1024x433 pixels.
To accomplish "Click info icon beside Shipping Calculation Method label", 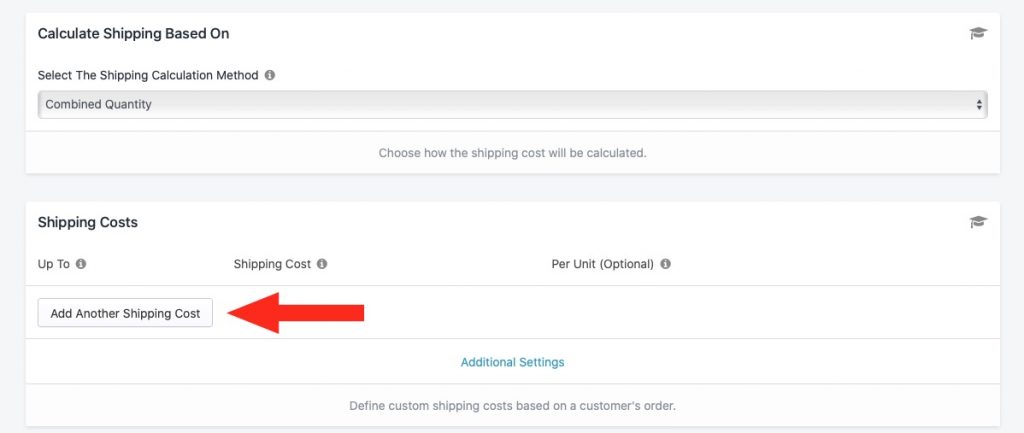I will coord(270,75).
